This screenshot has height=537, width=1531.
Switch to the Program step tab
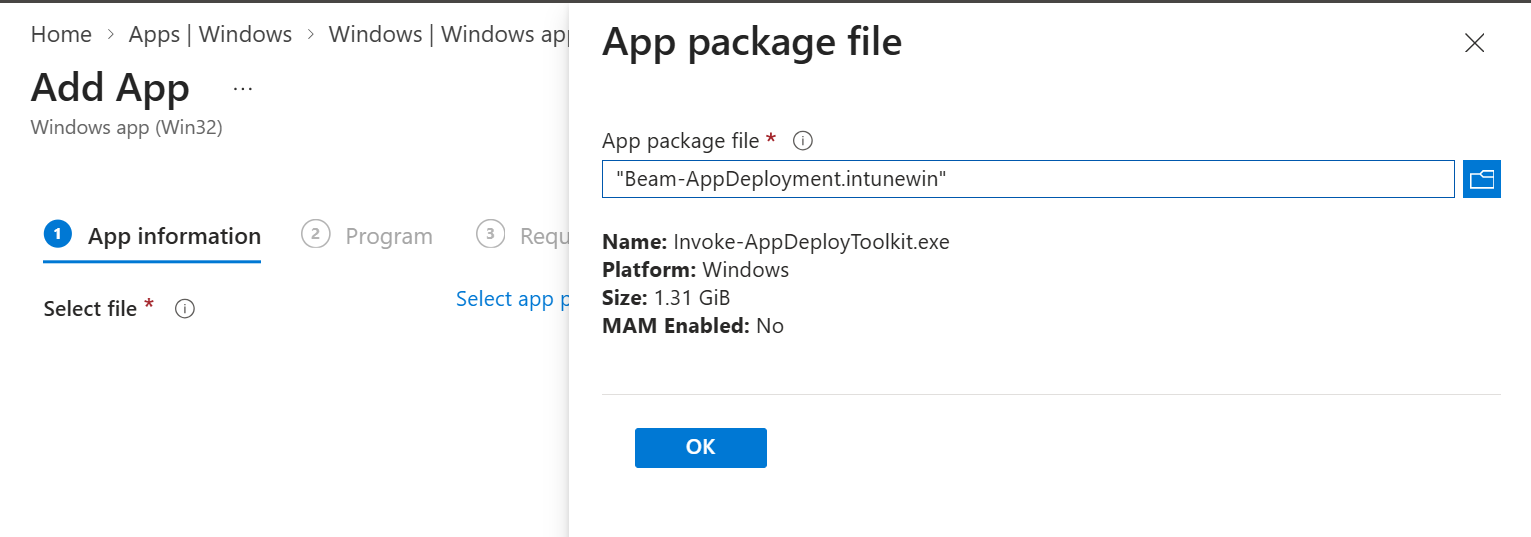pyautogui.click(x=367, y=236)
